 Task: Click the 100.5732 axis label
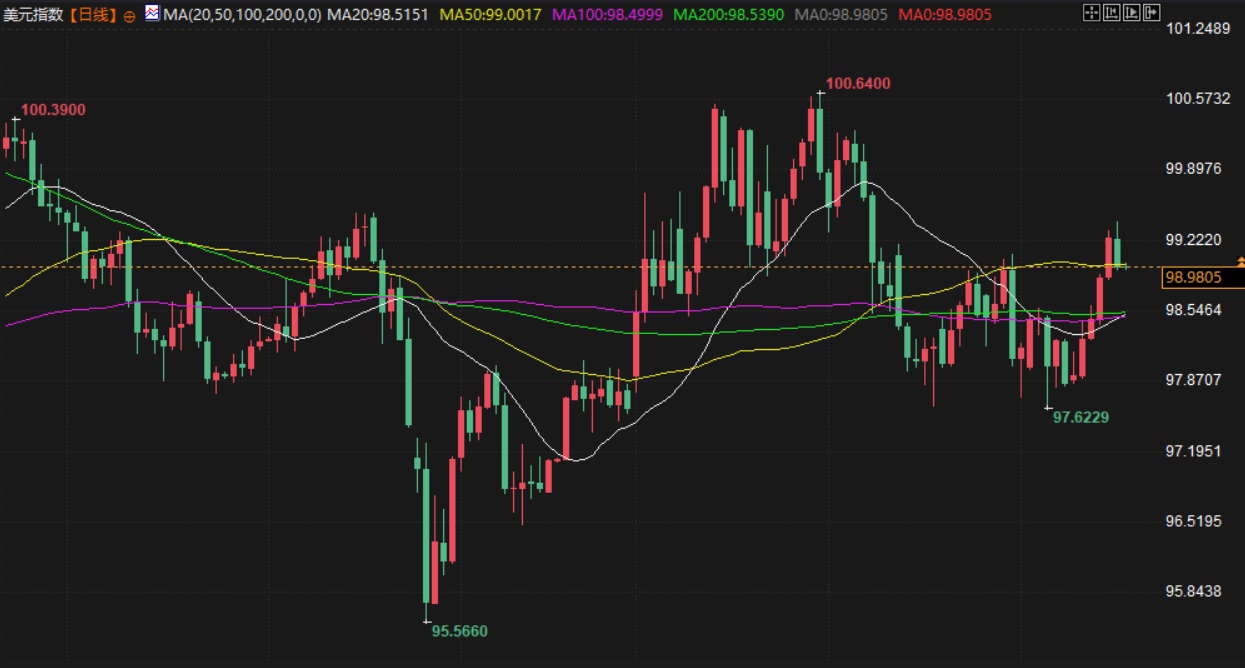coord(1198,98)
